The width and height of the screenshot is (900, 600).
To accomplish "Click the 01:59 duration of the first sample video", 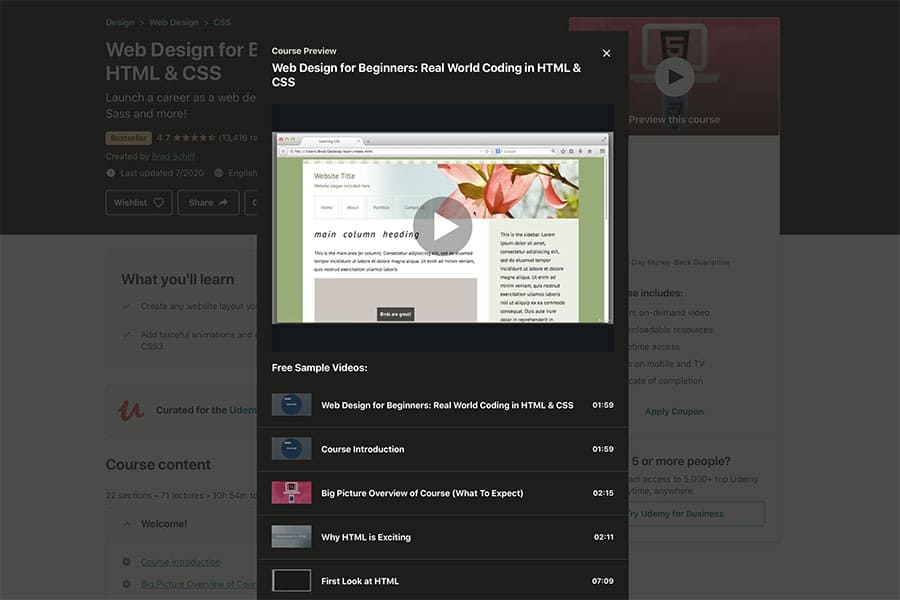I will coord(603,405).
